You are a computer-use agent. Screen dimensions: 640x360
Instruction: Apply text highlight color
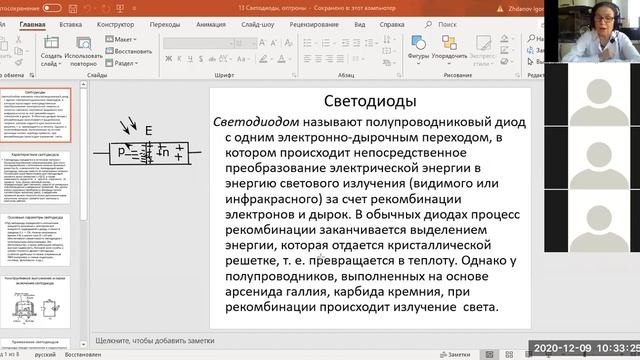(x=263, y=59)
